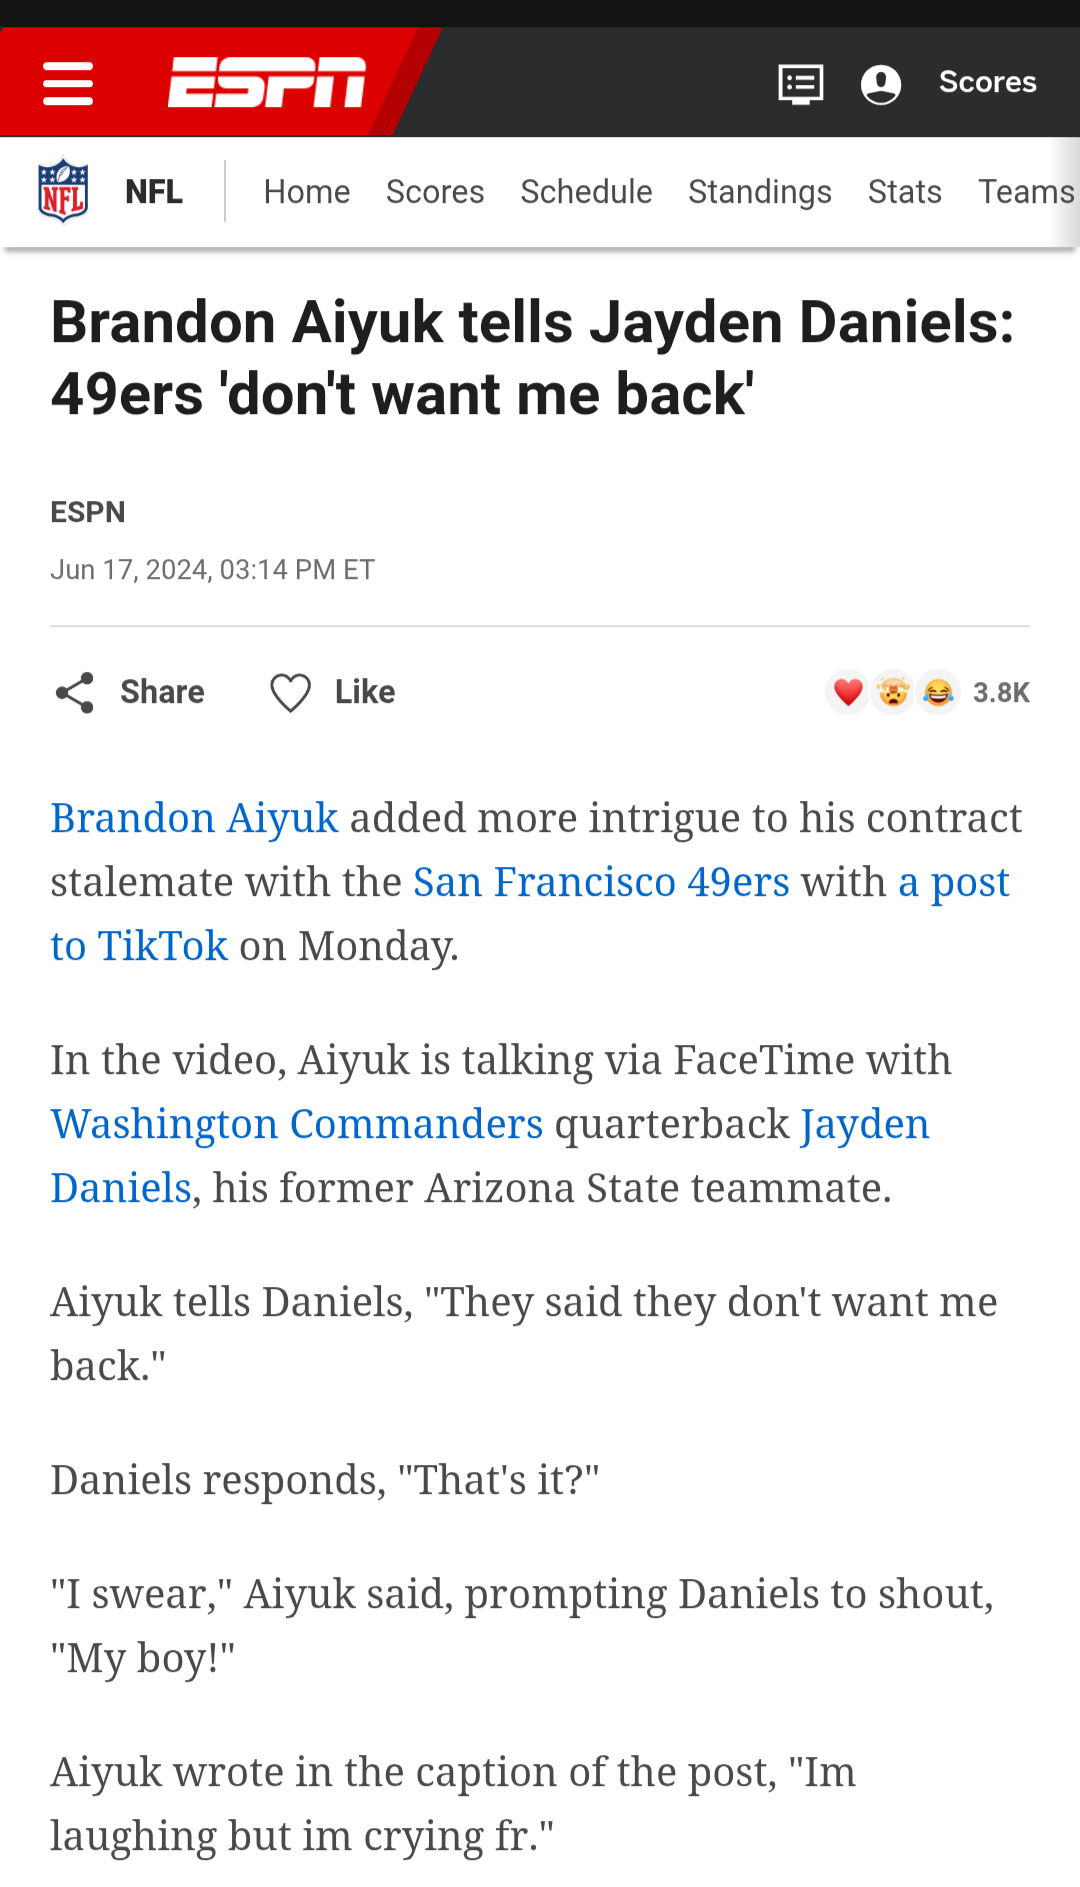This screenshot has width=1080, height=1887.
Task: View the 3.8K reactions count
Action: (1001, 692)
